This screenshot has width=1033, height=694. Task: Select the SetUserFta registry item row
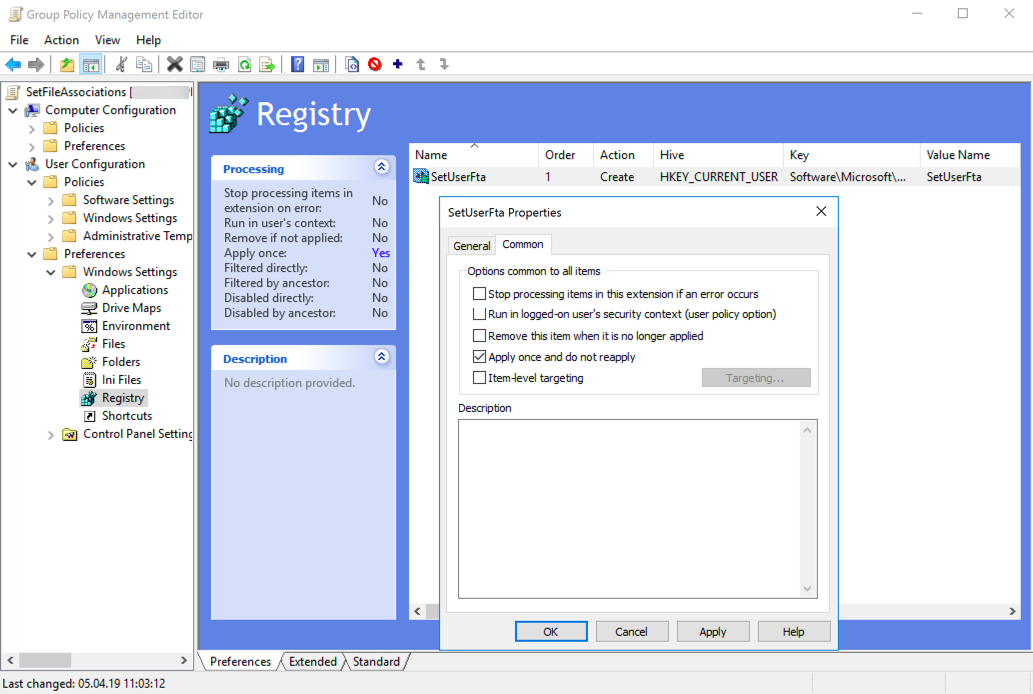(x=714, y=177)
